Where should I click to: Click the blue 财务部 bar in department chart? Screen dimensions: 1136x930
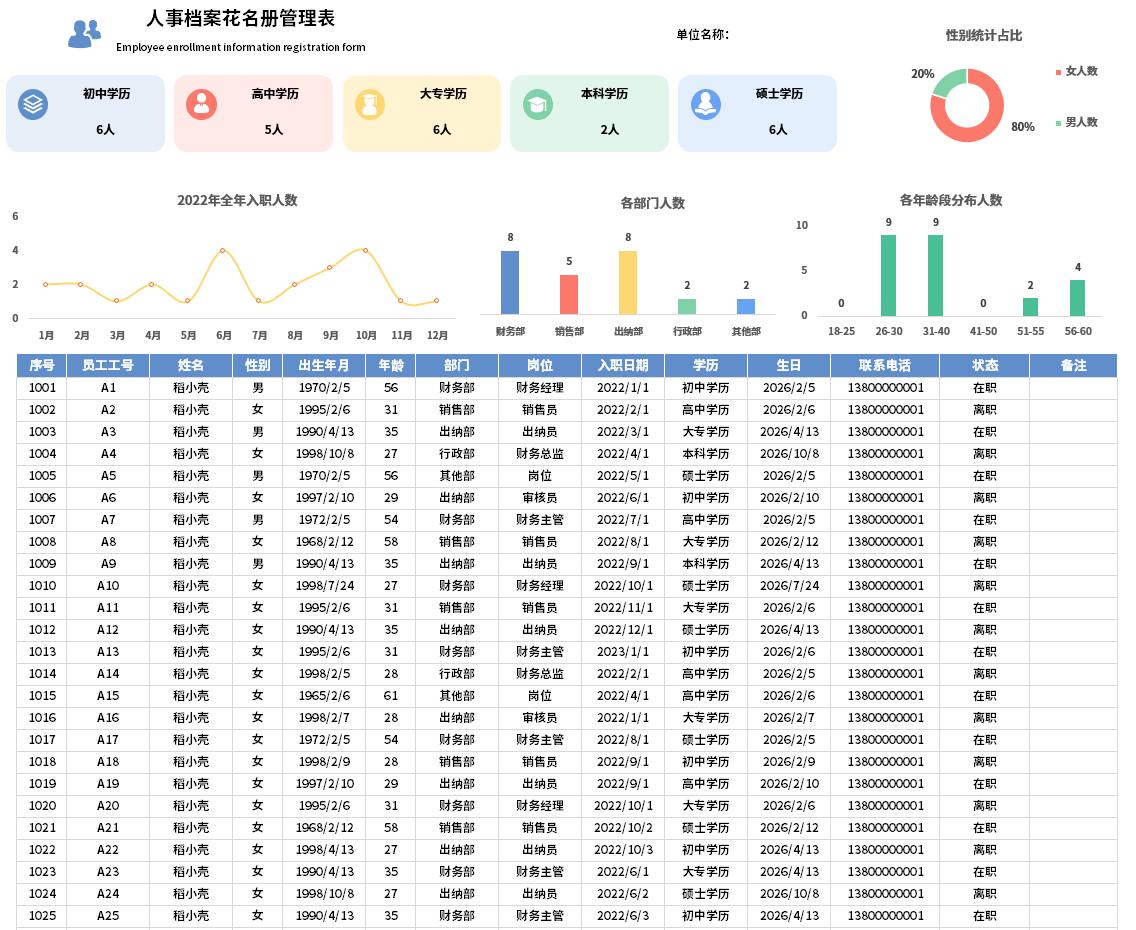pyautogui.click(x=510, y=282)
